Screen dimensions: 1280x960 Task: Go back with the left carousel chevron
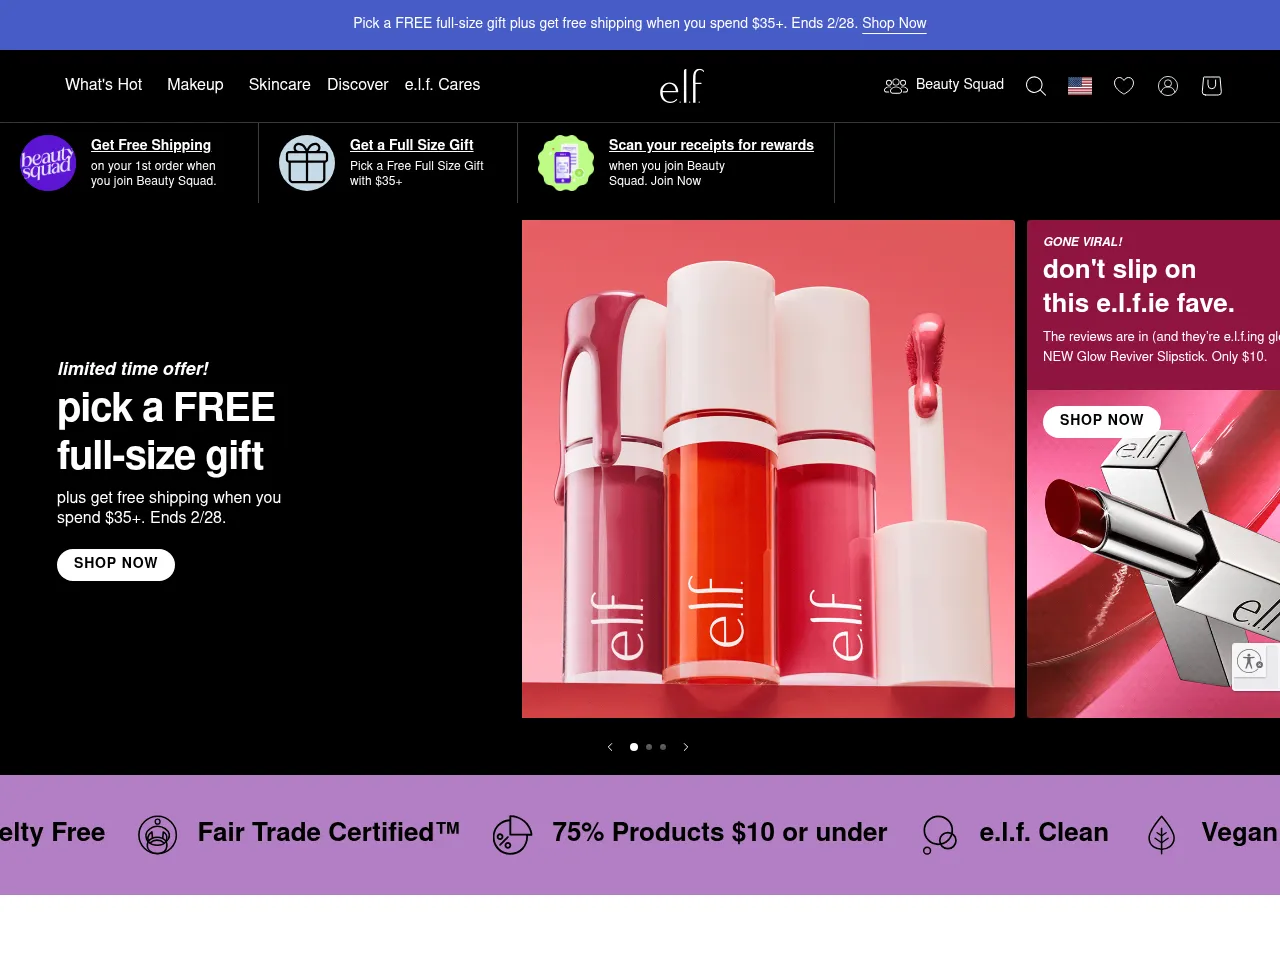[610, 747]
